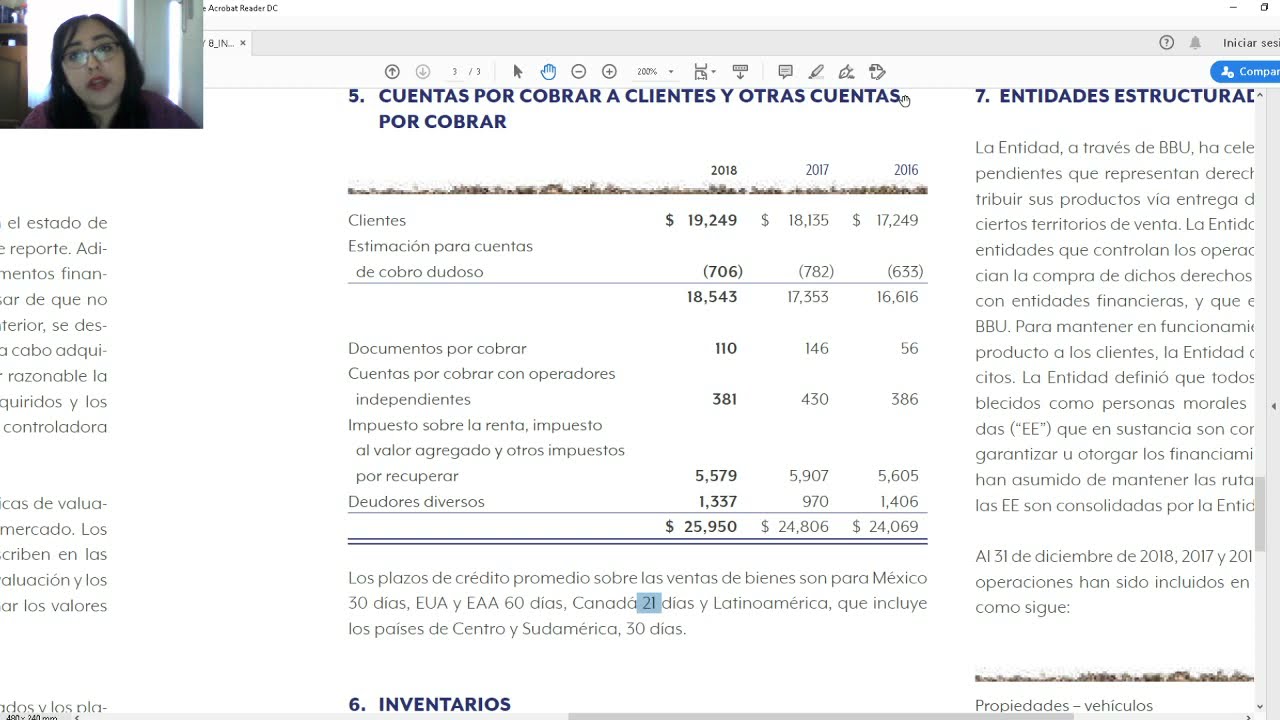Click the 2016 column header
The width and height of the screenshot is (1280, 720).
pos(906,170)
